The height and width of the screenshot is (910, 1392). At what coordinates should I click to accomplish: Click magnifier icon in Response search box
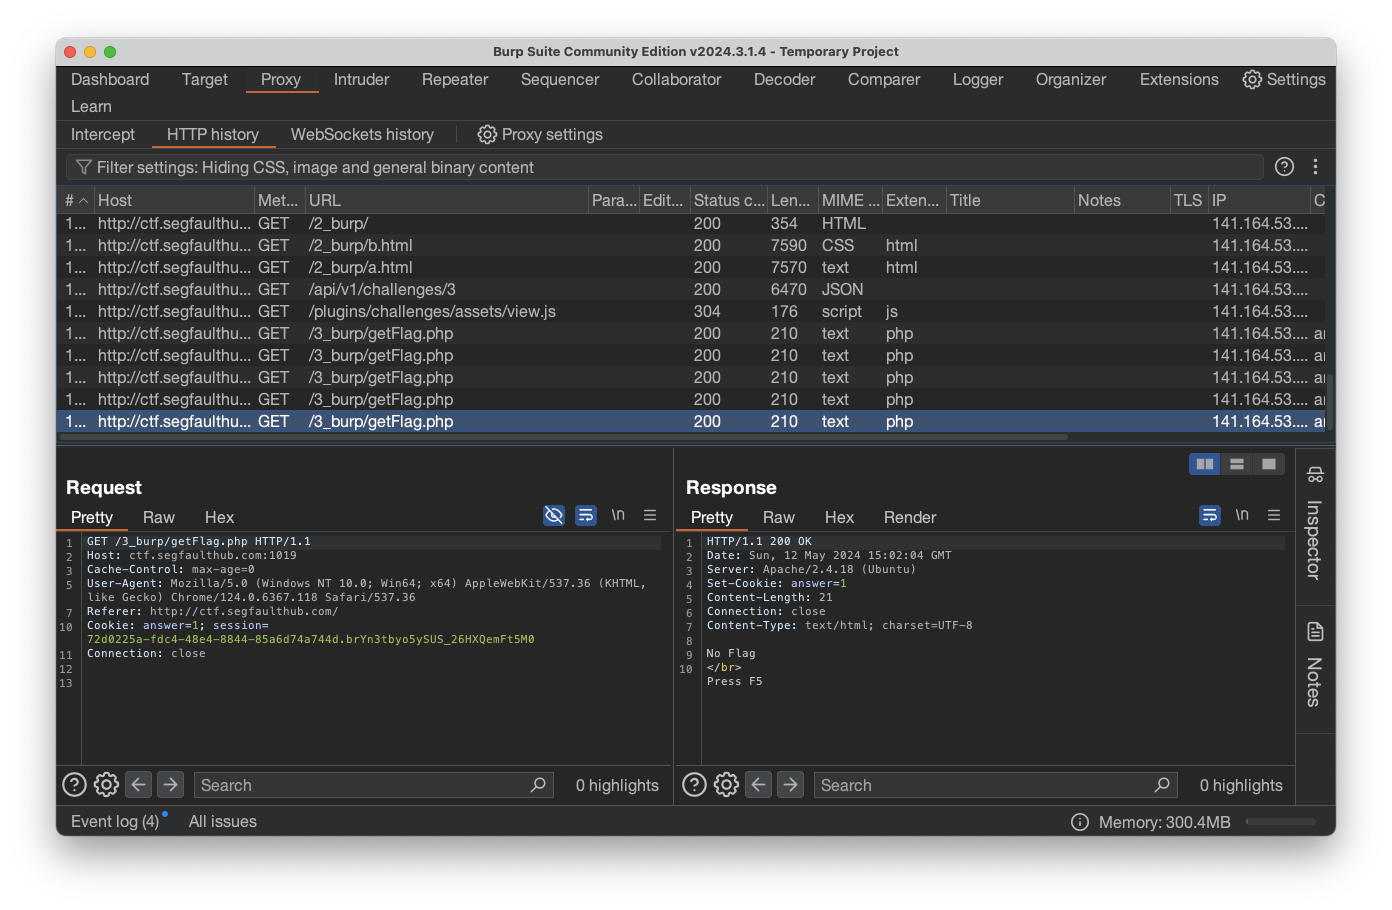tap(1162, 785)
